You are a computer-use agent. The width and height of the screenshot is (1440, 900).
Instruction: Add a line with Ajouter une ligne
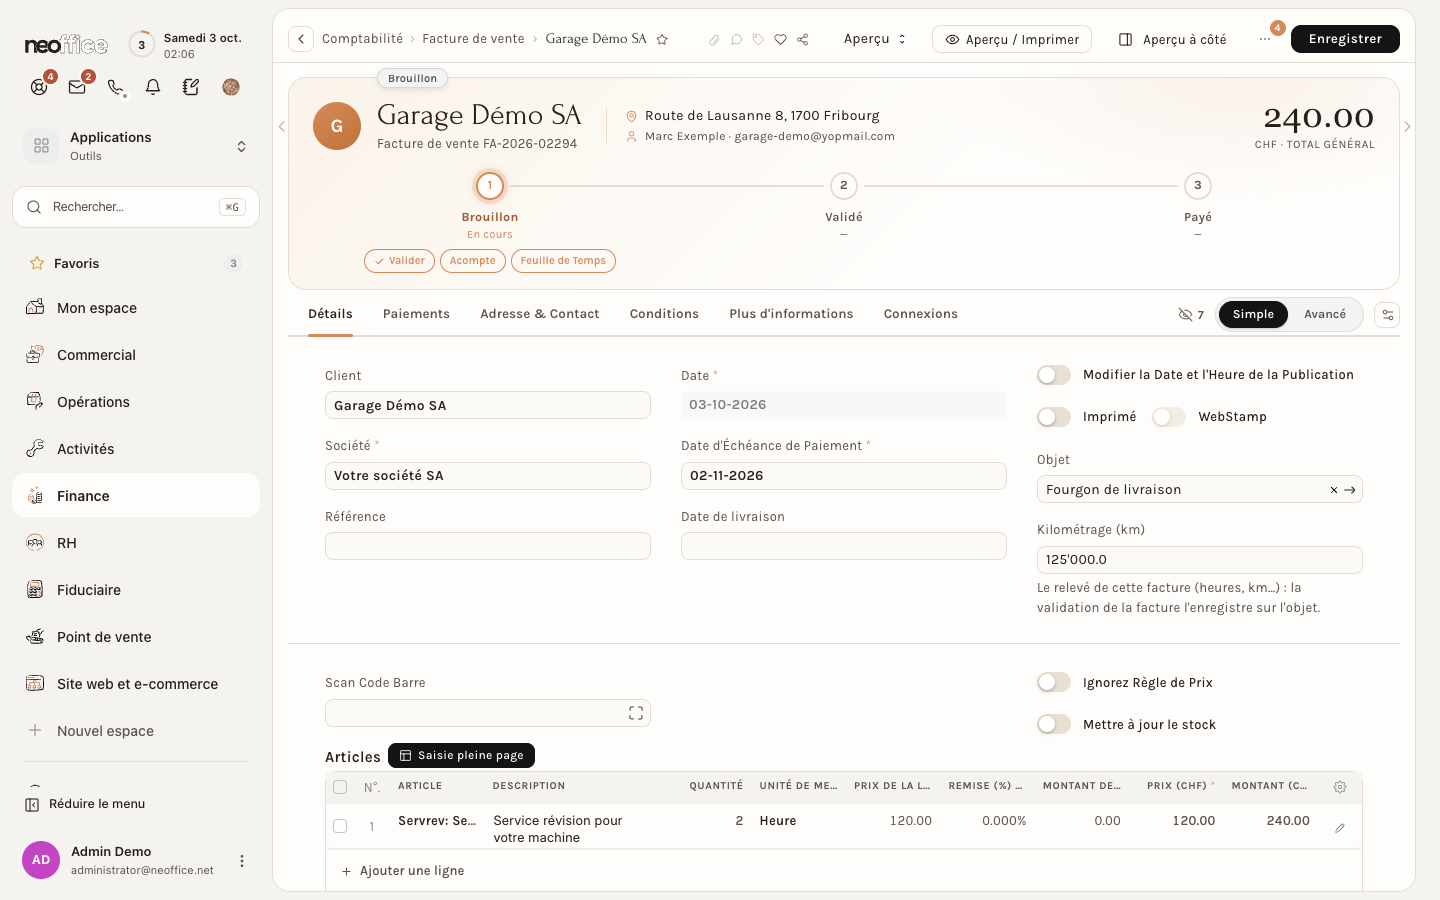click(403, 871)
